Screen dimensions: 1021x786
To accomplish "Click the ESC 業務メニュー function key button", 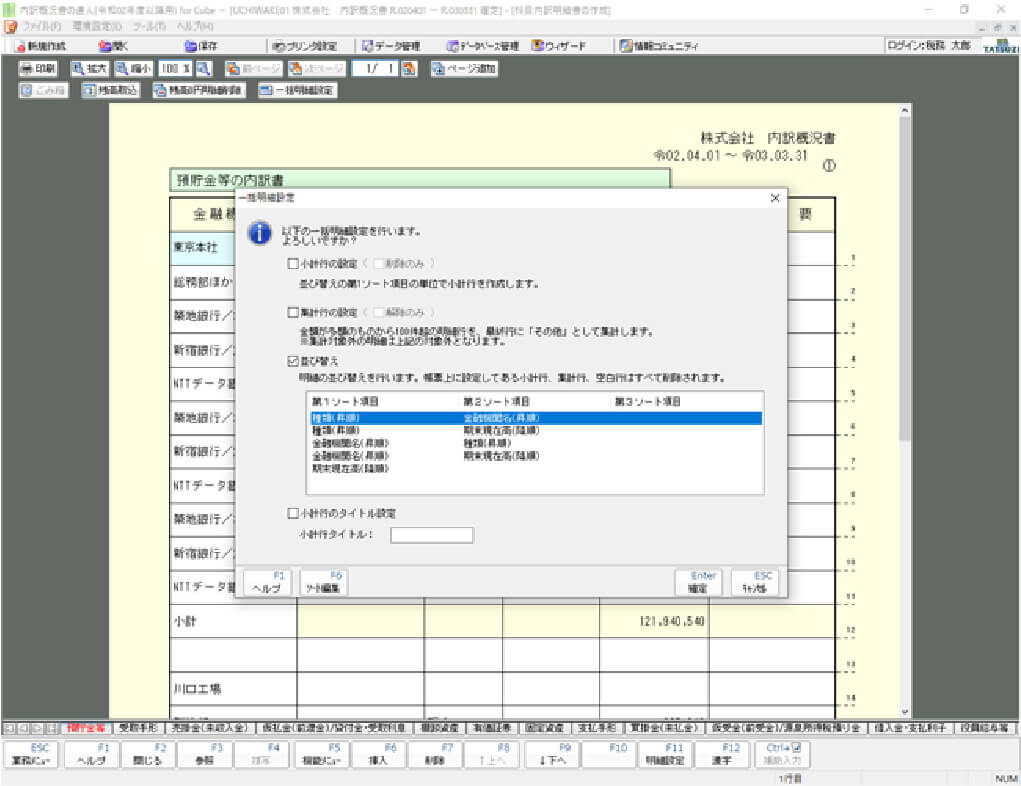I will [x=31, y=754].
